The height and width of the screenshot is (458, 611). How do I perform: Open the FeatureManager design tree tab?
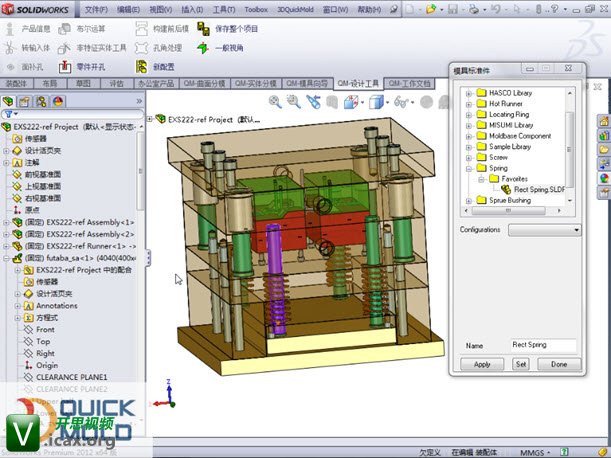tap(8, 101)
